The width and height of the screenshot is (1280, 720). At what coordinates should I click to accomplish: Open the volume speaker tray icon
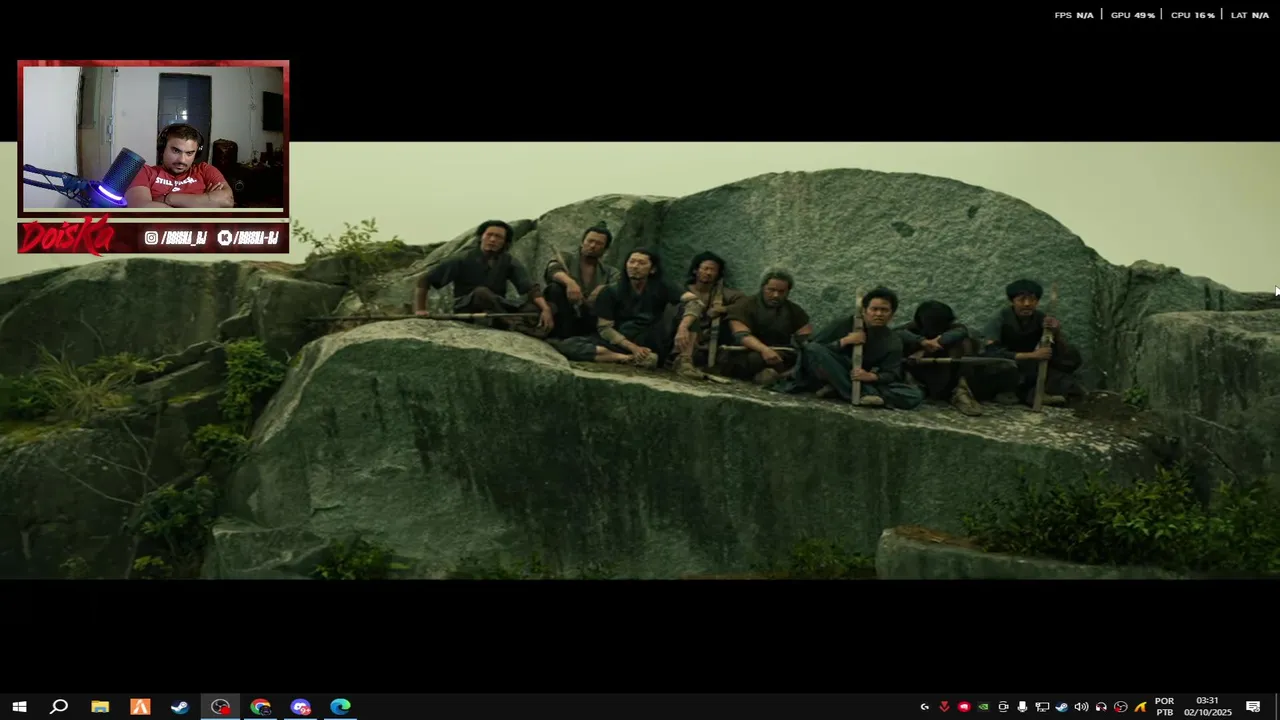[1081, 706]
